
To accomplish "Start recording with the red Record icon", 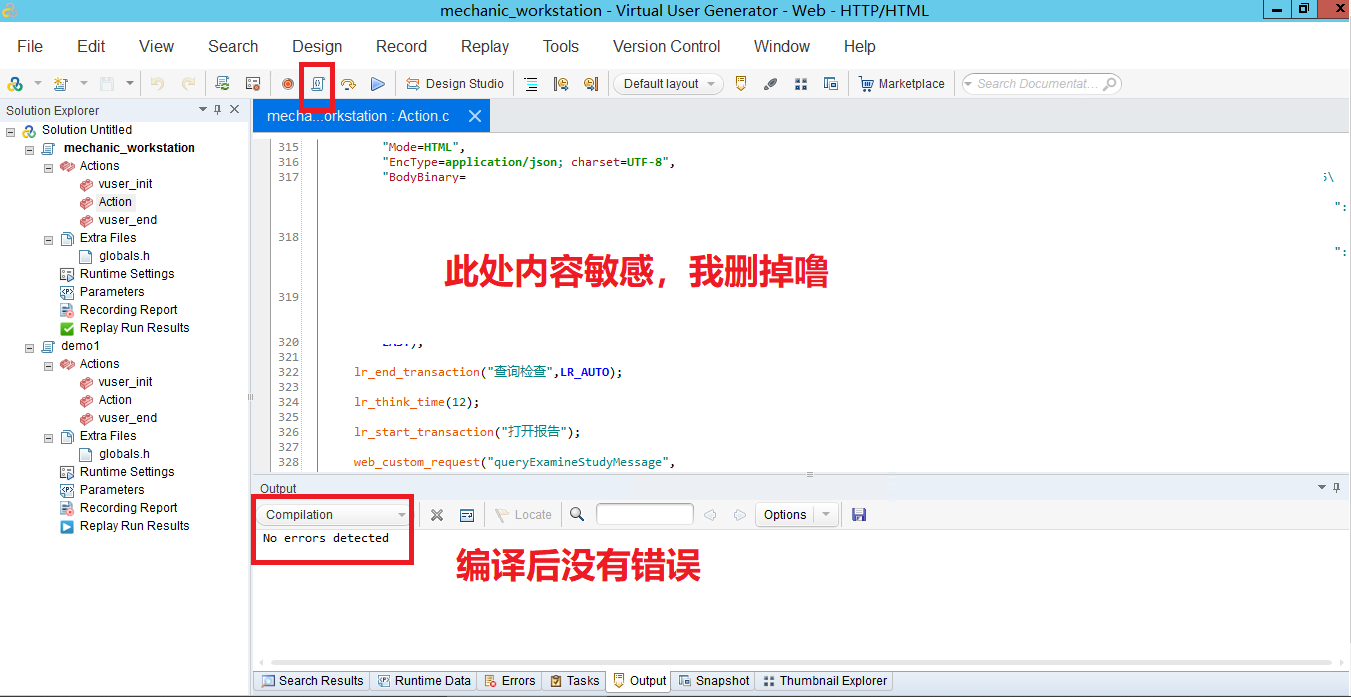I will (x=288, y=84).
